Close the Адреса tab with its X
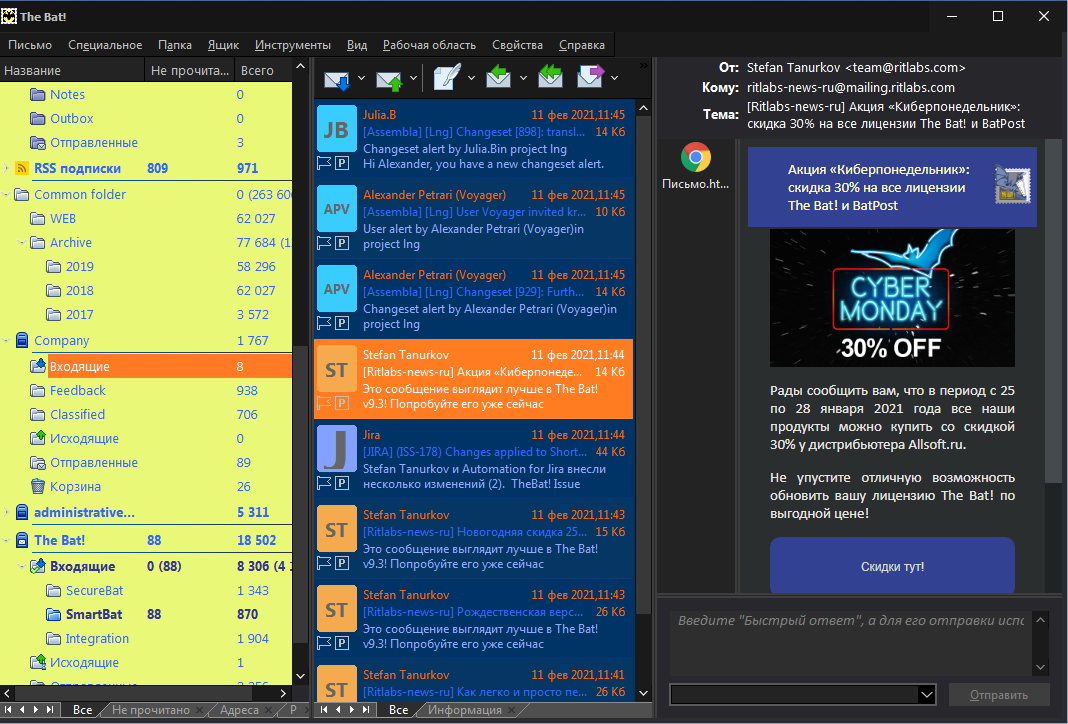 [x=268, y=710]
